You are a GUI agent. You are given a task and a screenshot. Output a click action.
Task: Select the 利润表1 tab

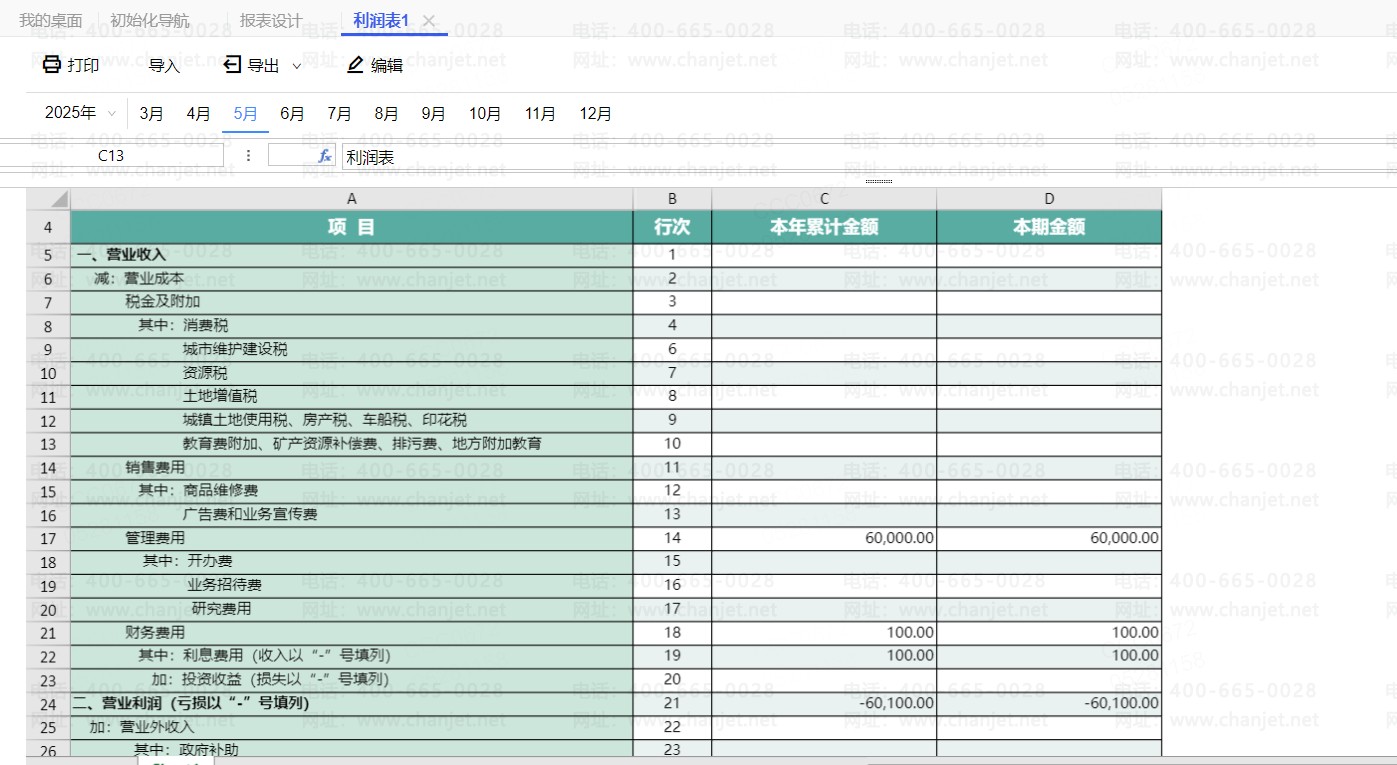point(382,21)
